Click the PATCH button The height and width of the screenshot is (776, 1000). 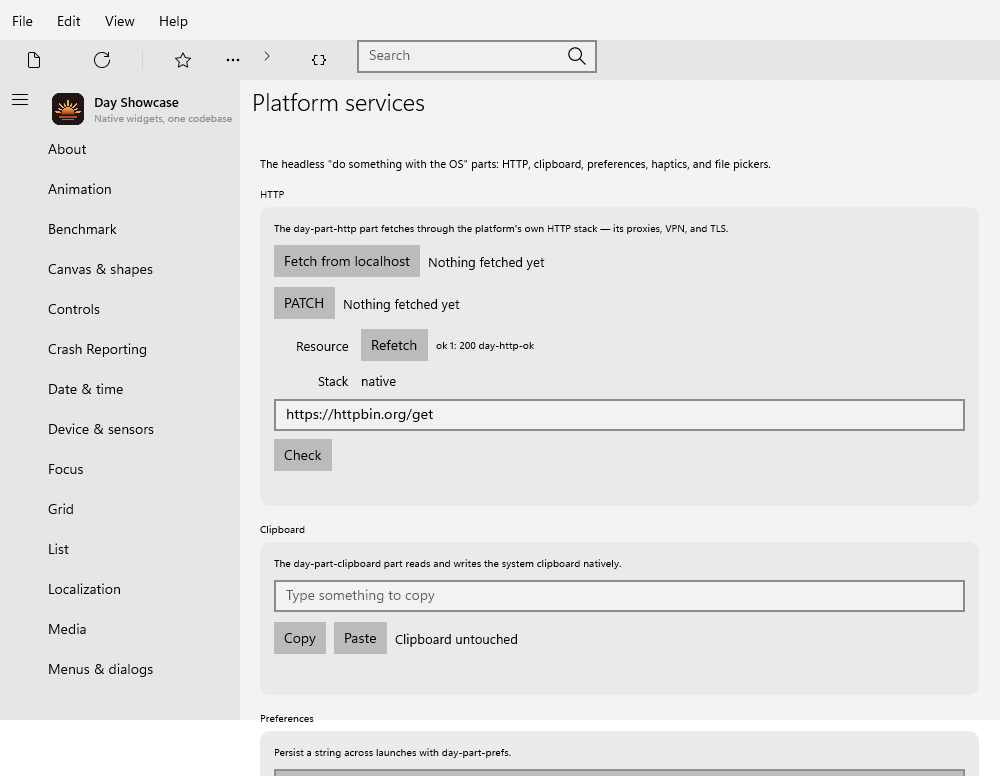pyautogui.click(x=304, y=303)
